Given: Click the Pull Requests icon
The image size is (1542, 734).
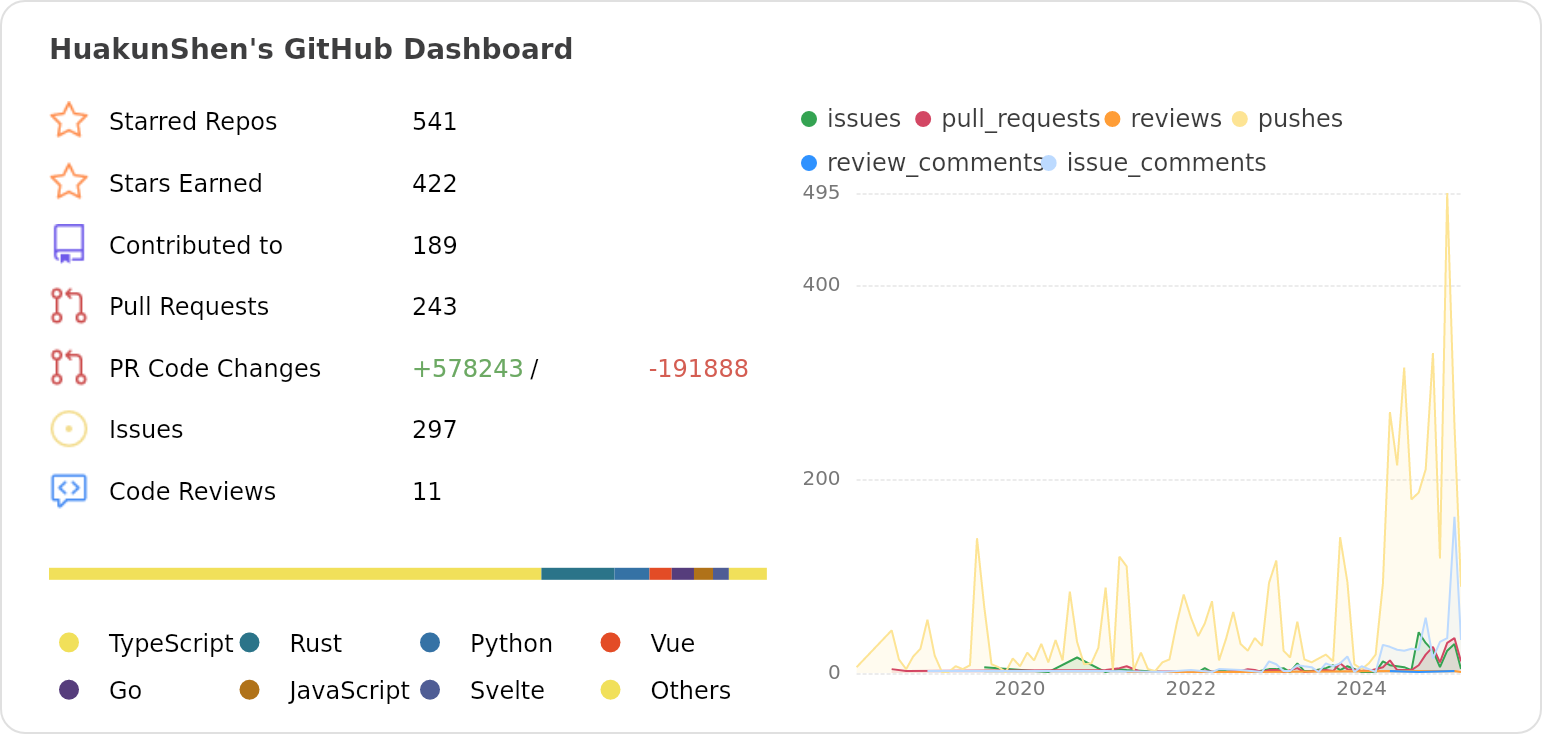Looking at the screenshot, I should pos(68,306).
